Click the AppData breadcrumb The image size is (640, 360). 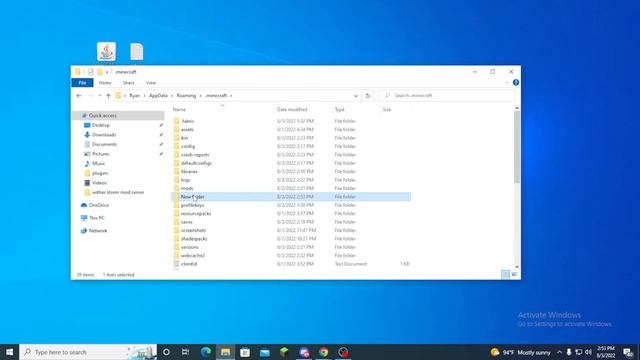point(158,96)
